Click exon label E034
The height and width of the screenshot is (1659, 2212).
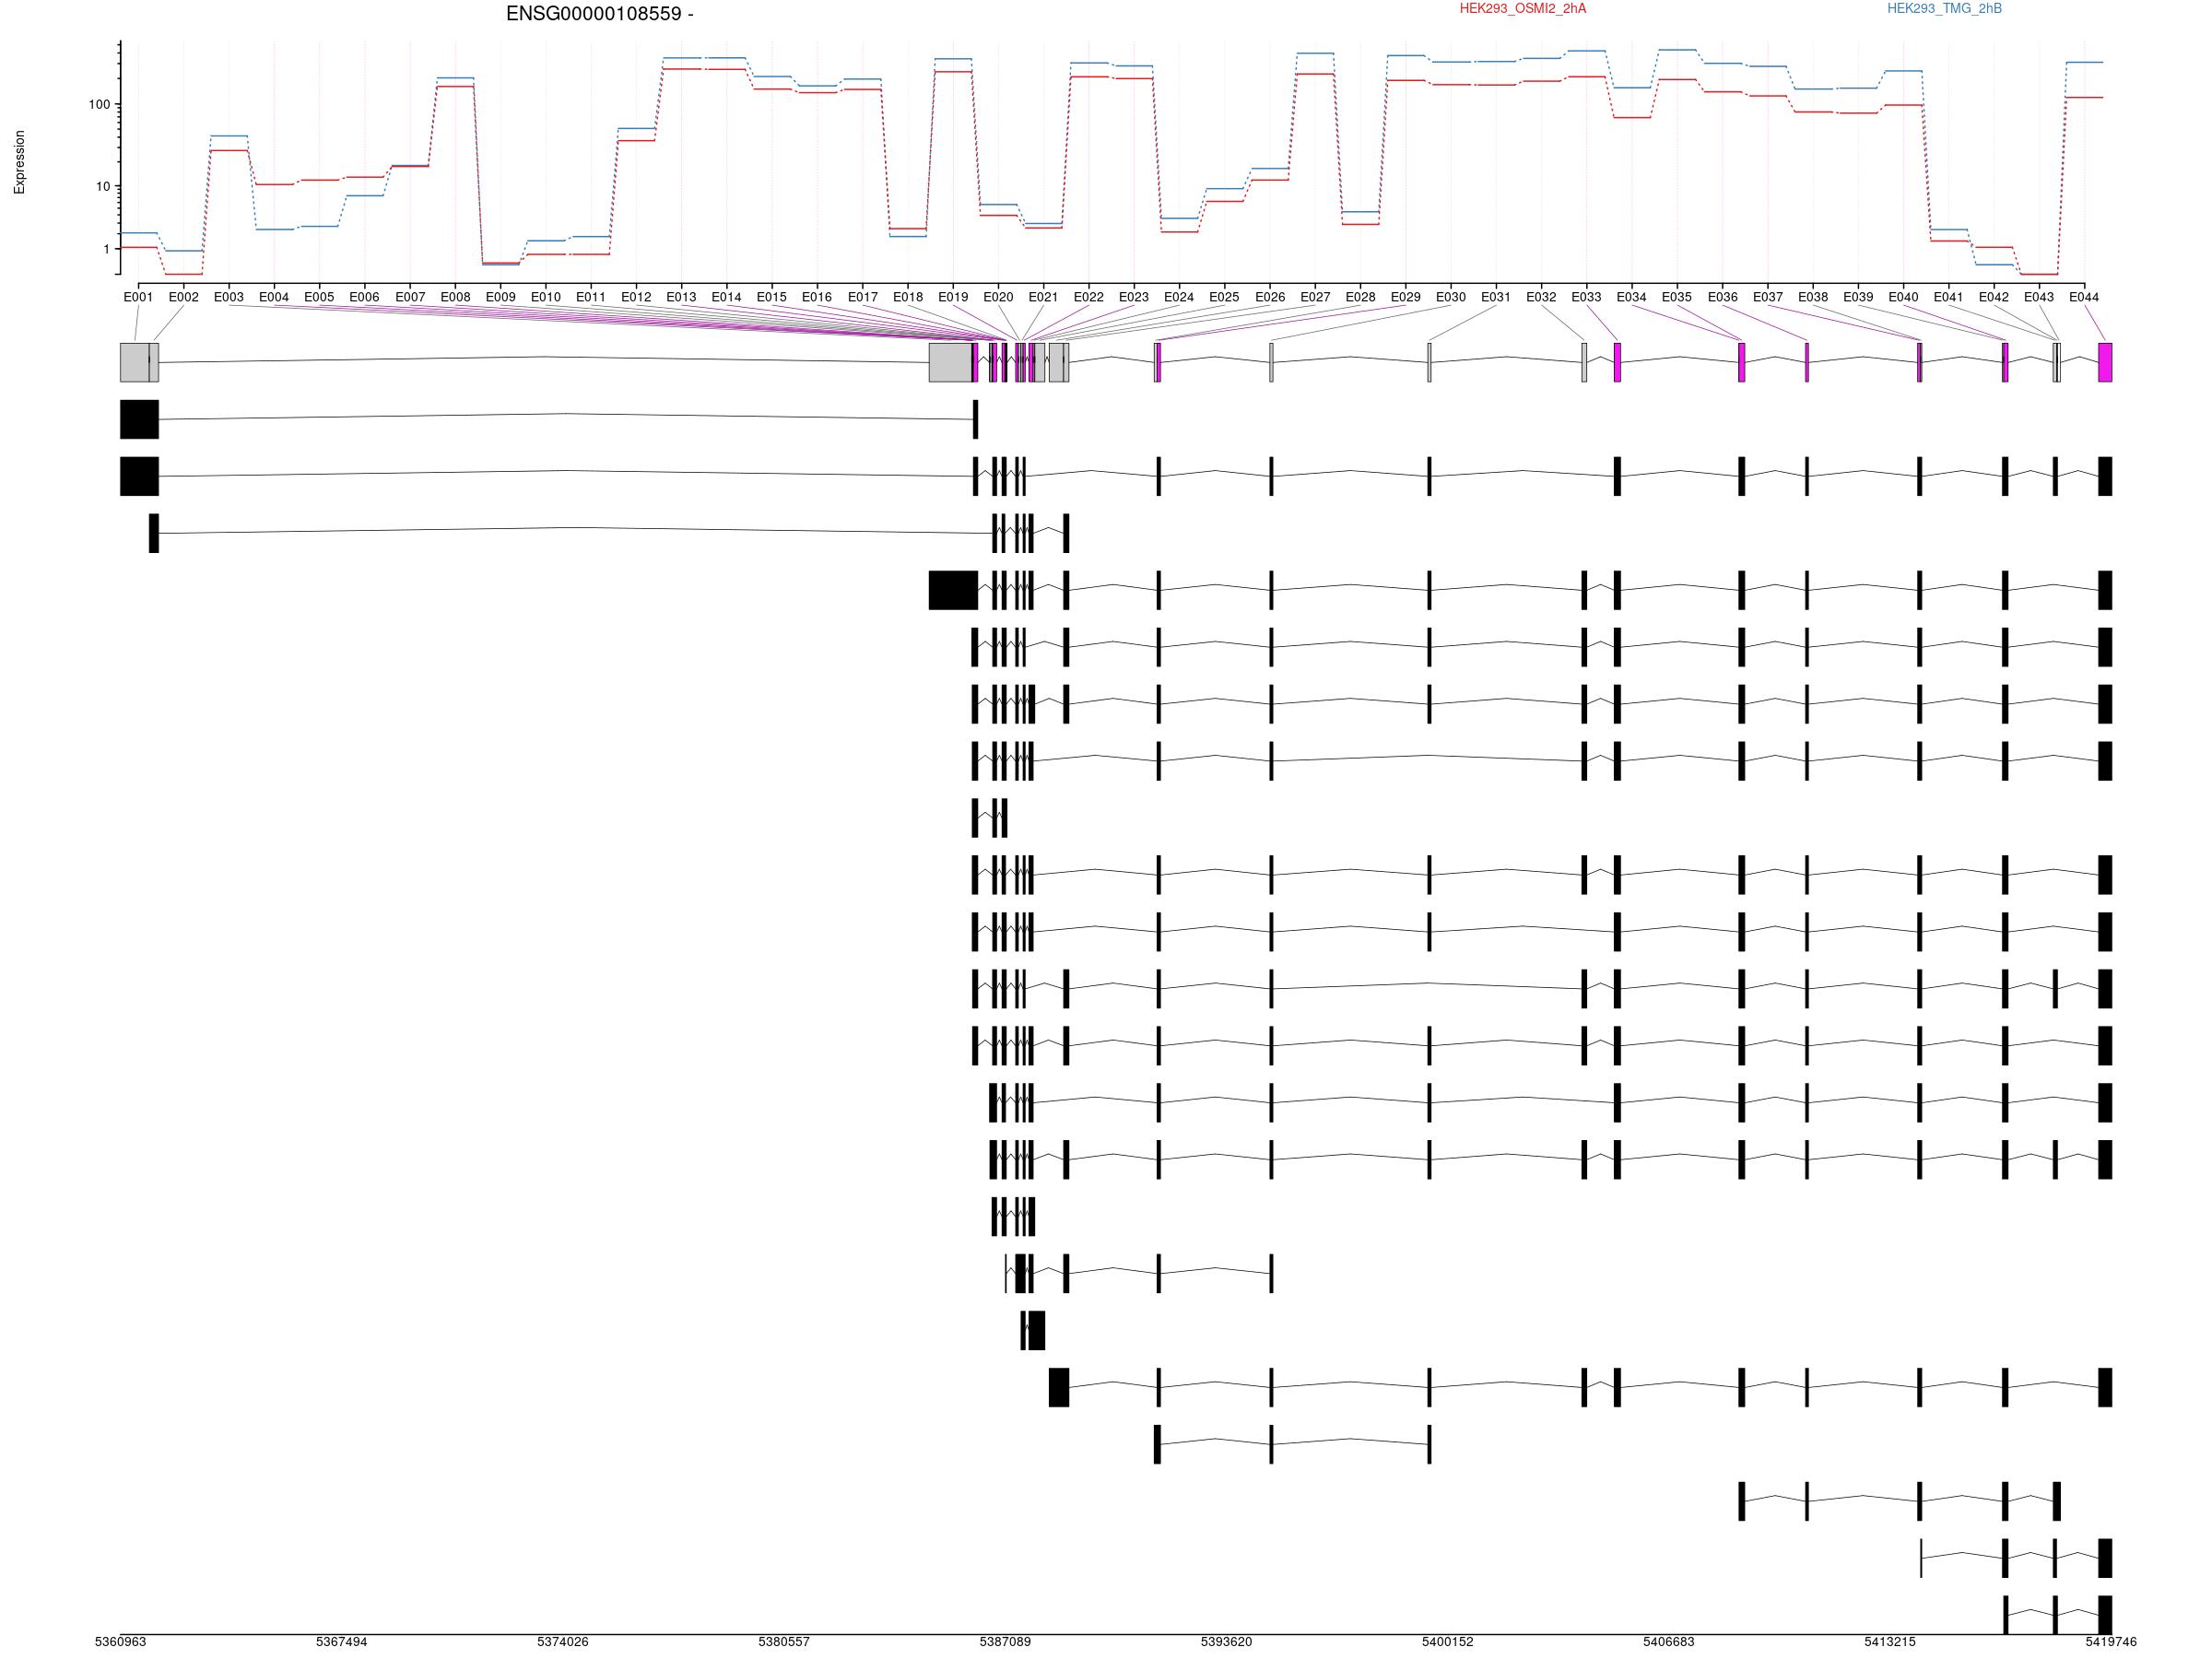pos(1632,297)
